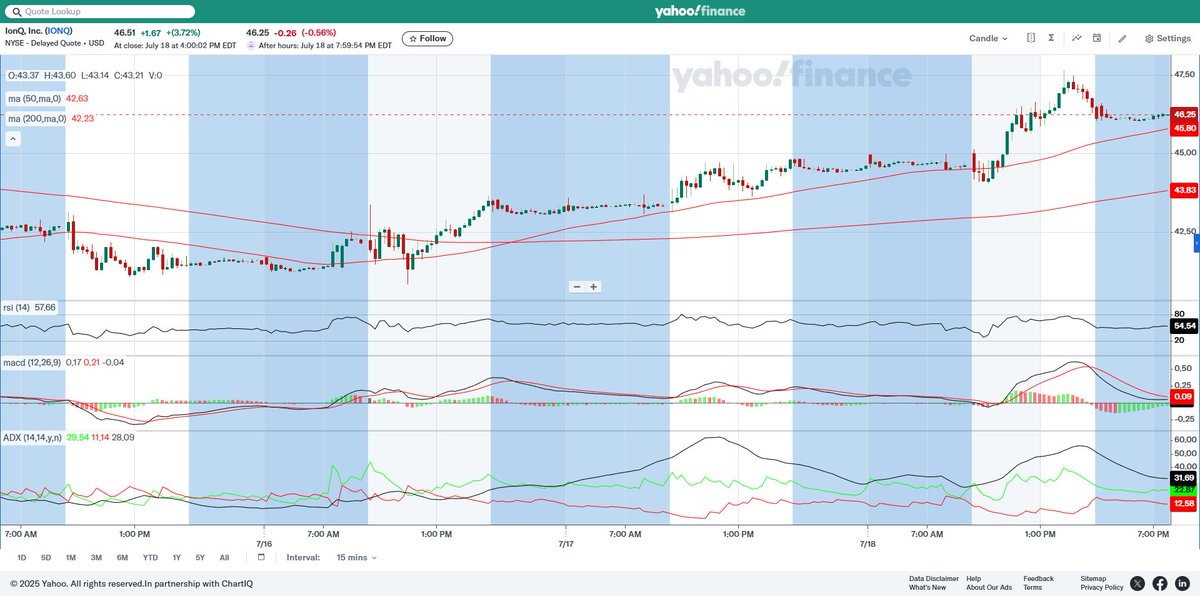Click the Yahoo Finance header logo
The width and height of the screenshot is (1200, 596).
(x=700, y=11)
